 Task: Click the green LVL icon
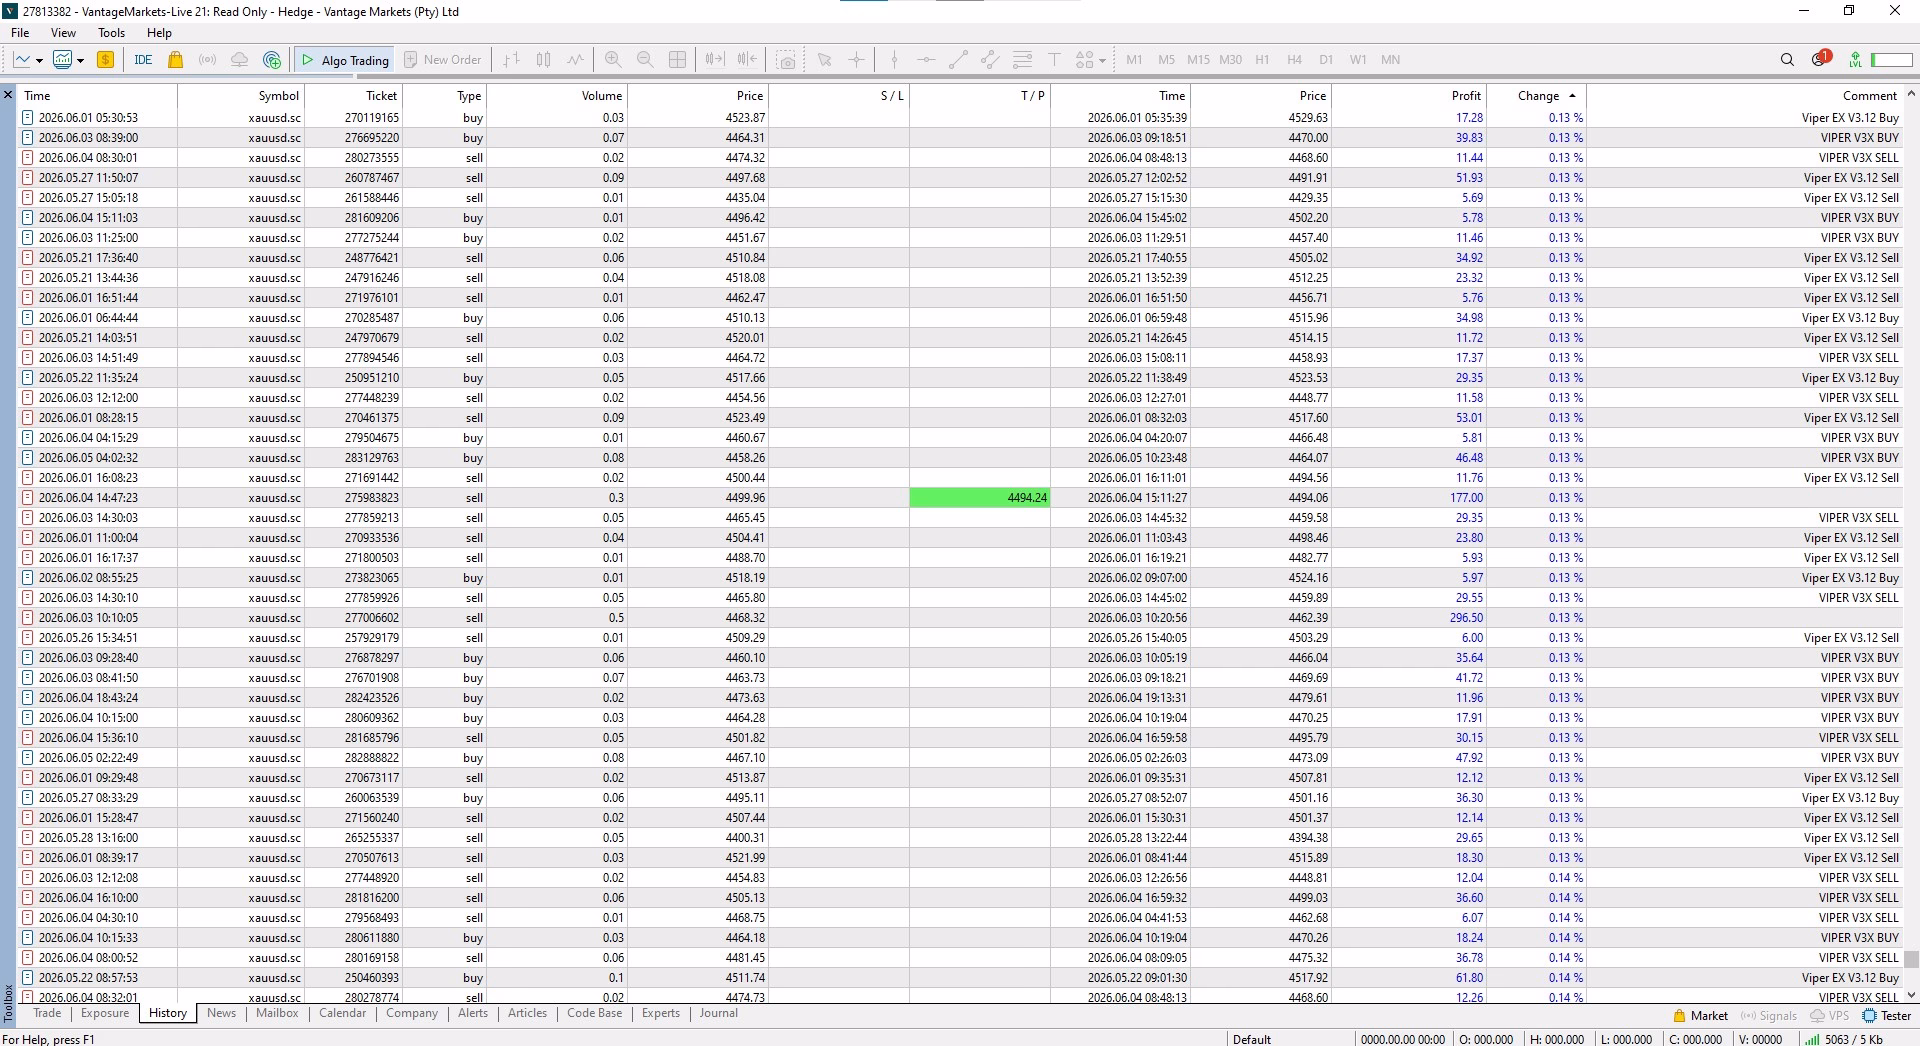[1855, 60]
